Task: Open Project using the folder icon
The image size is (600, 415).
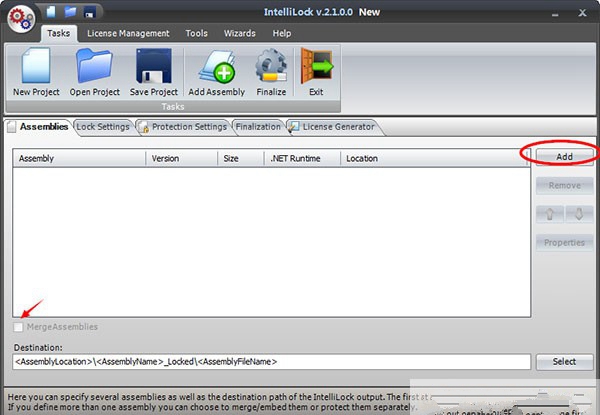Action: (x=95, y=72)
